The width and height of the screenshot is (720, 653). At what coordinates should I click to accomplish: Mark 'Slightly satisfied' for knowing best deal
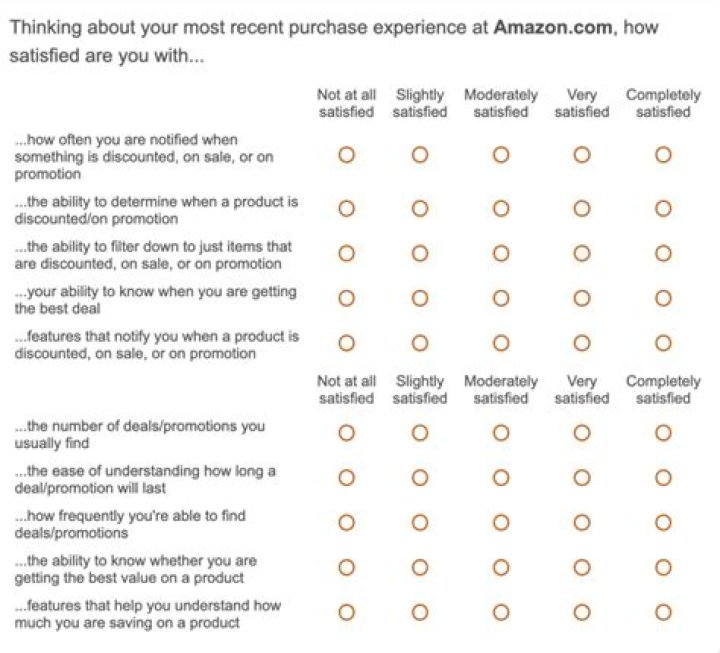point(419,298)
